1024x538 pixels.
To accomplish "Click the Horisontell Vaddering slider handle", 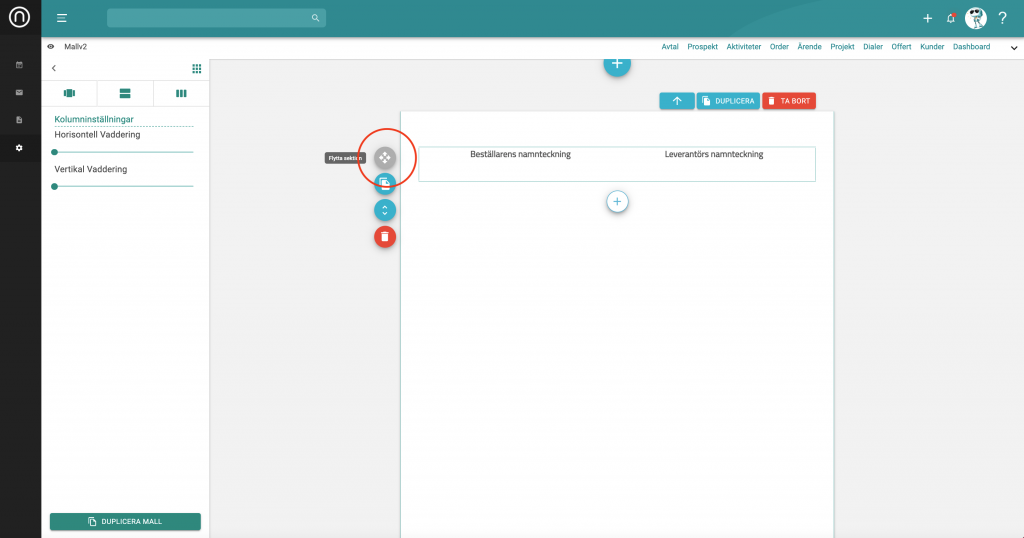I will point(55,152).
